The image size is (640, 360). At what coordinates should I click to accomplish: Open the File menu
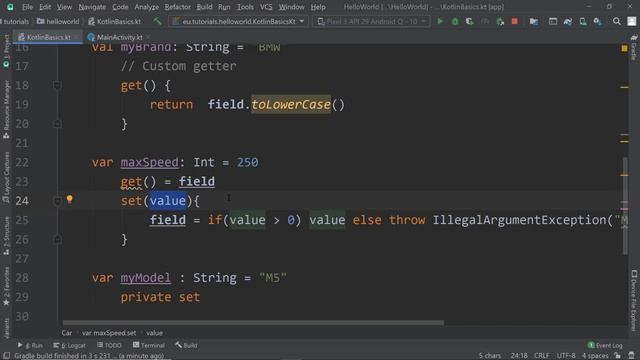pyautogui.click(x=27, y=7)
